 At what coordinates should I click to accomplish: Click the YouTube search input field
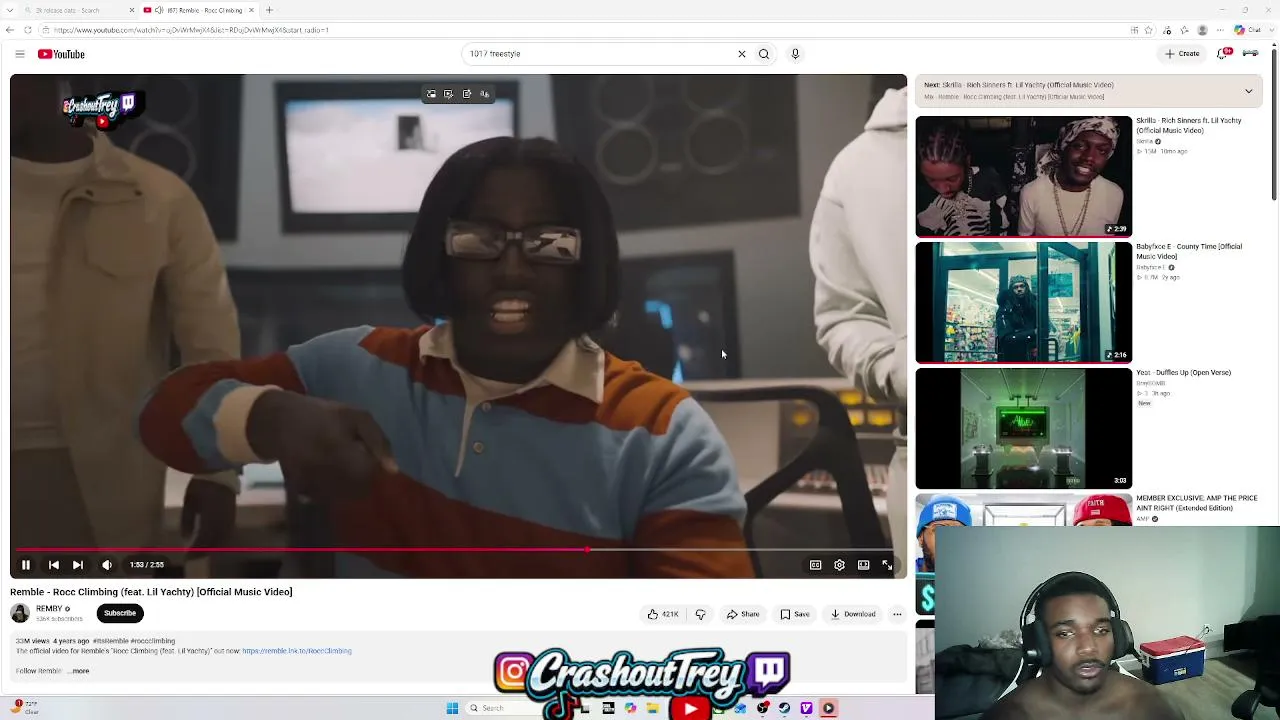(x=598, y=54)
